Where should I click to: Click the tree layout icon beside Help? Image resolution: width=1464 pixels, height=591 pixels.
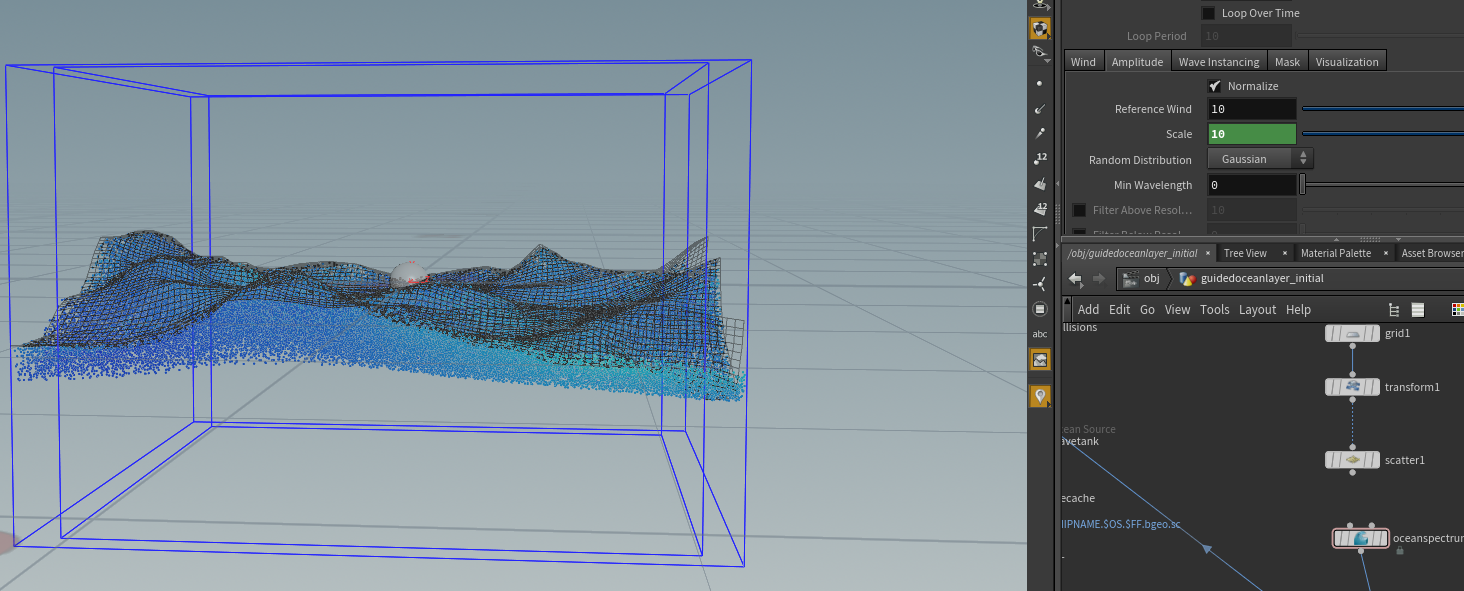pos(1394,310)
